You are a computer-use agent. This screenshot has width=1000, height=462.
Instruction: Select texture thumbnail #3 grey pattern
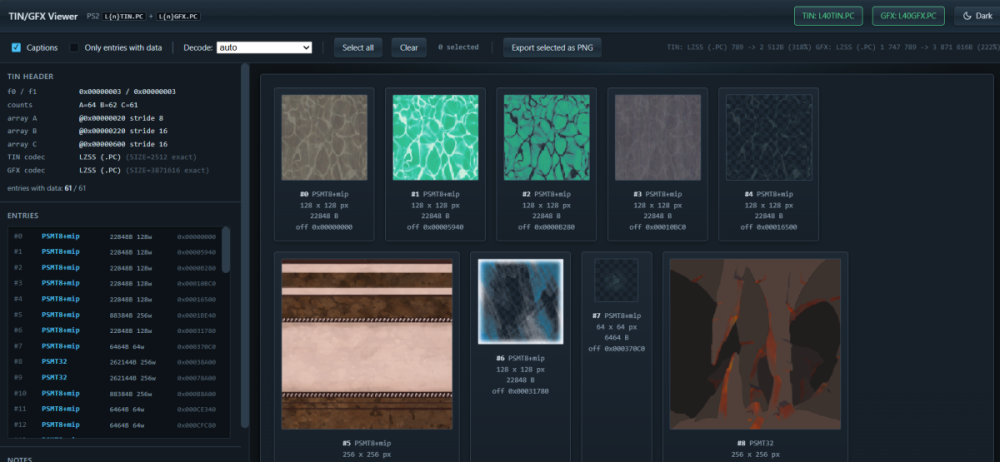tap(658, 138)
